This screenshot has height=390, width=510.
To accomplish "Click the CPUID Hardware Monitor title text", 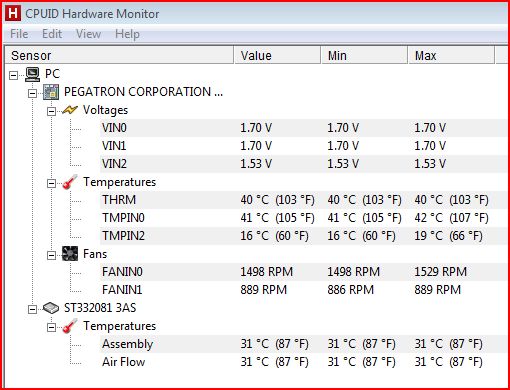I will [x=92, y=14].
